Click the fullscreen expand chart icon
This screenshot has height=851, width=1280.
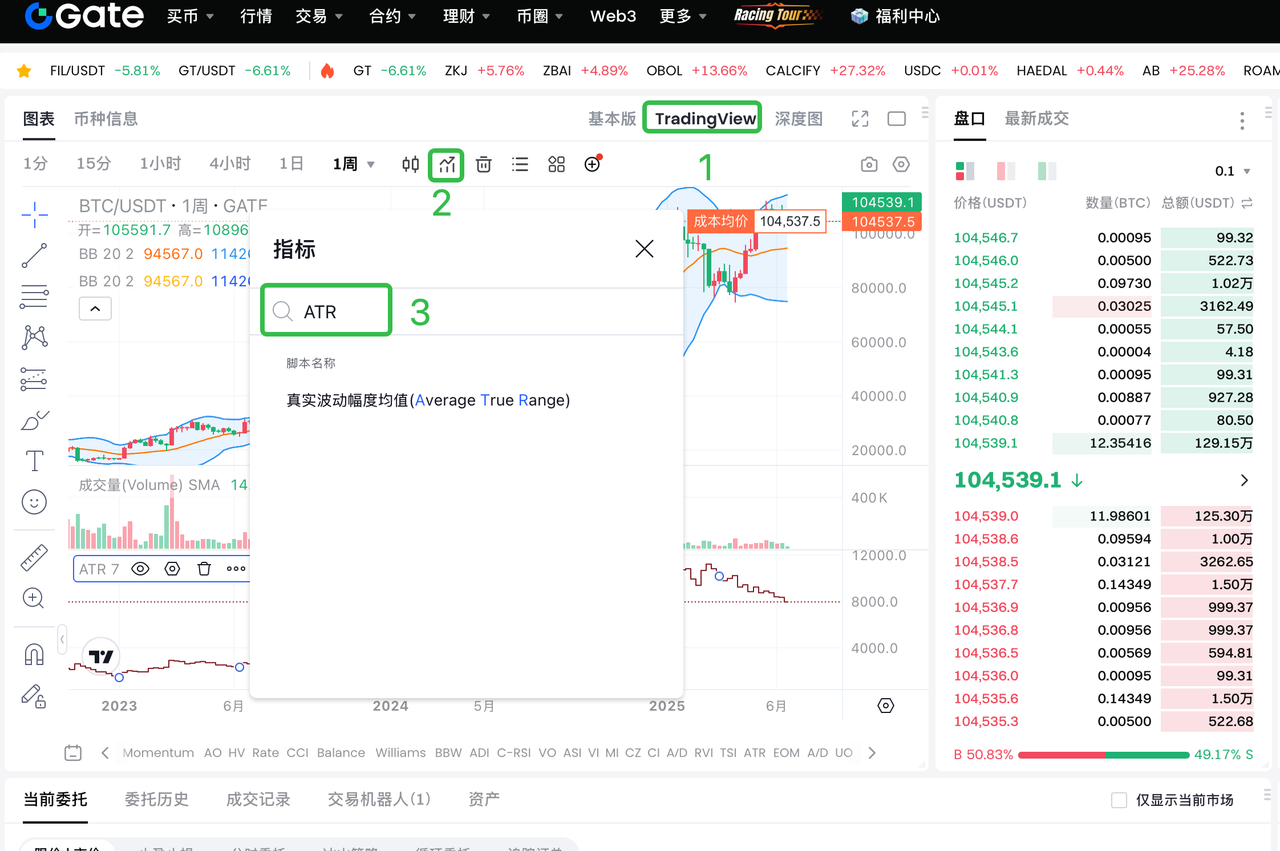[x=860, y=119]
